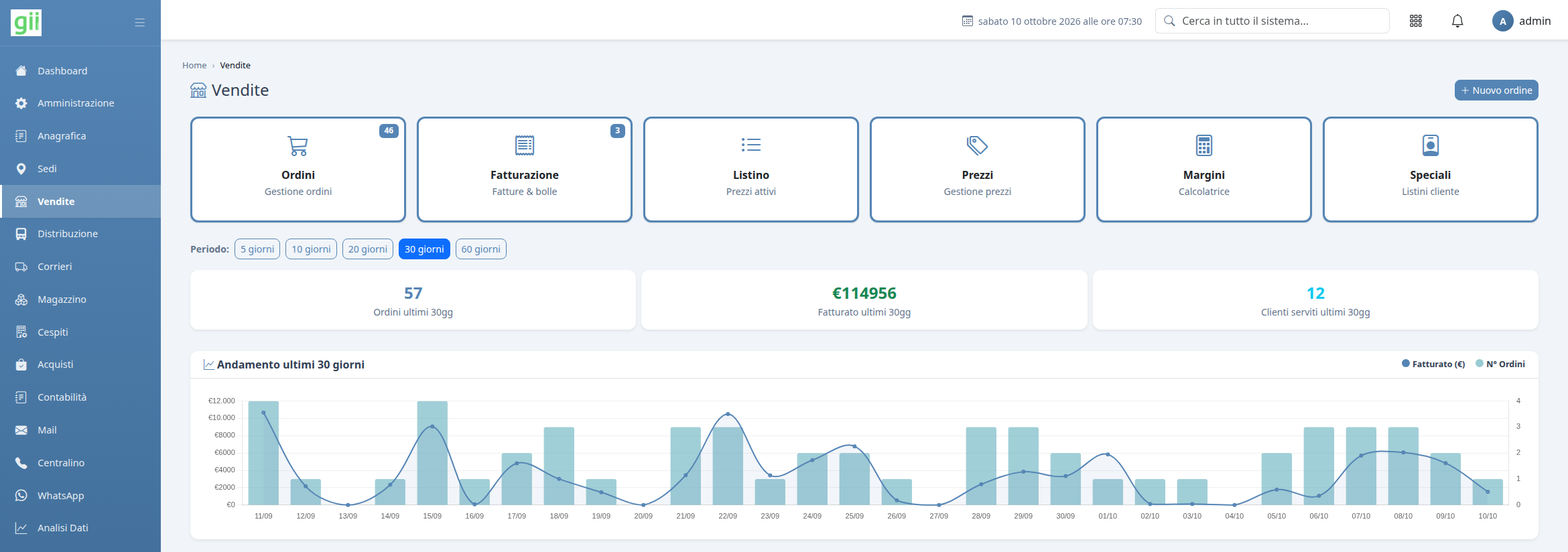
Task: Click the price tags icon on the Prezzi card
Action: coord(977,145)
